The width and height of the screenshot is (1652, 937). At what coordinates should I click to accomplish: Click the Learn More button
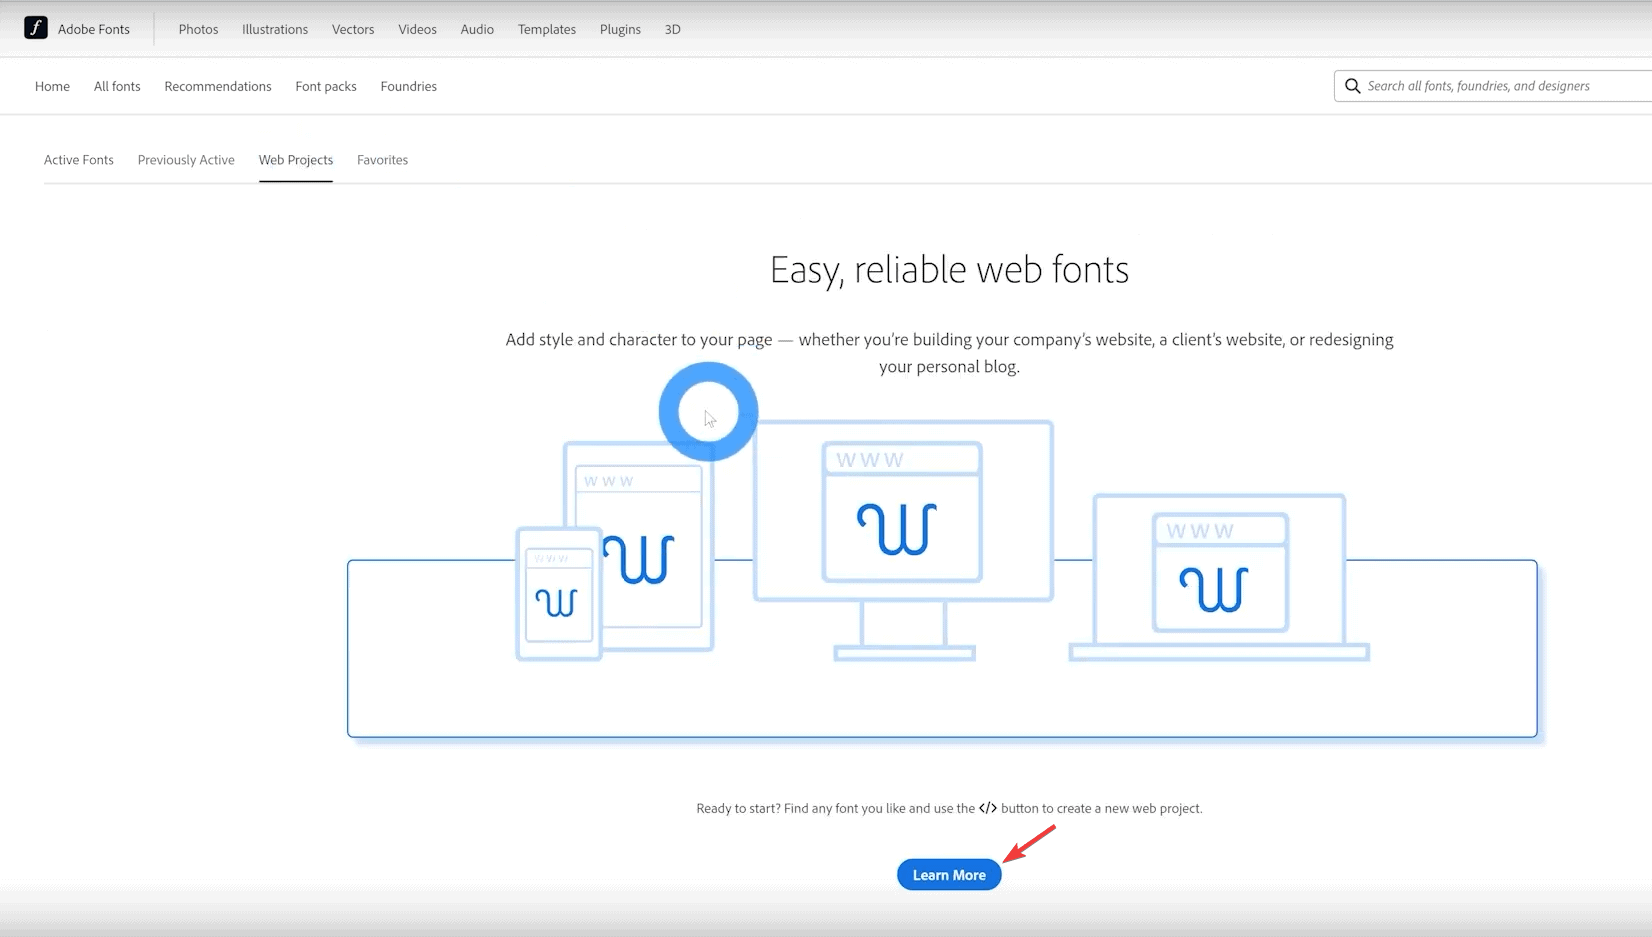[x=948, y=874]
